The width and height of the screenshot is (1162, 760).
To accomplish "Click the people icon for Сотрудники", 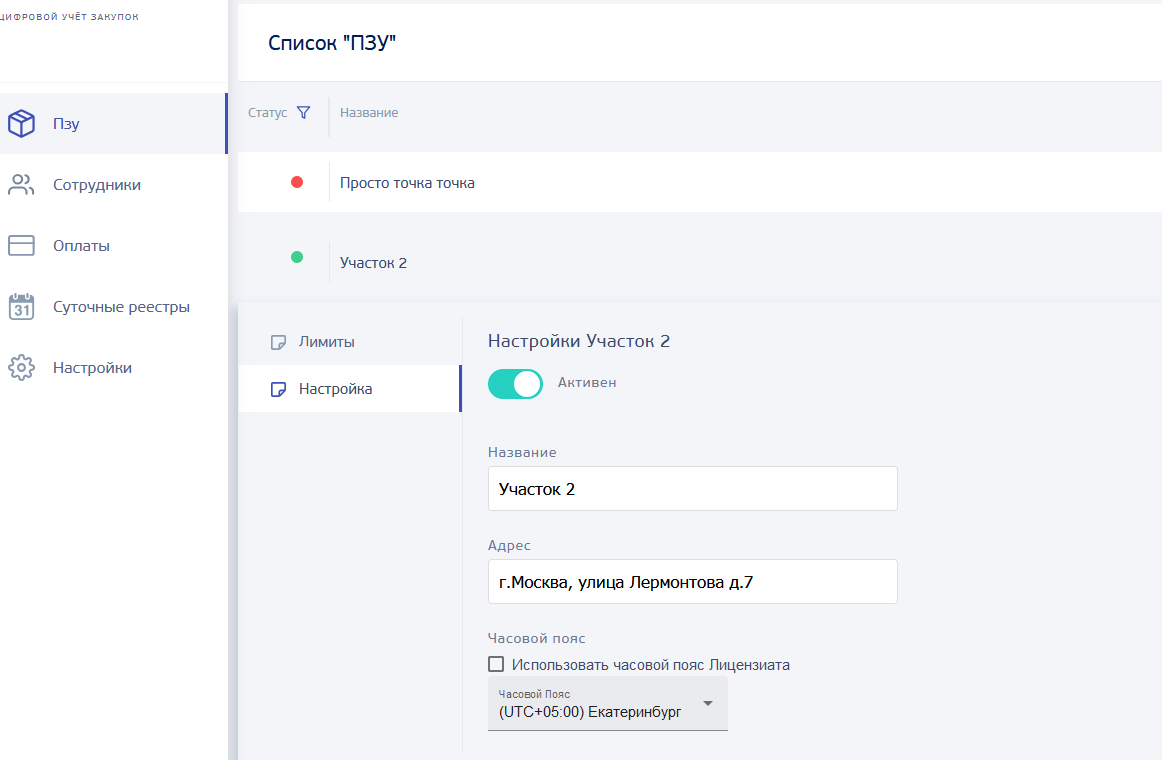I will pyautogui.click(x=21, y=185).
